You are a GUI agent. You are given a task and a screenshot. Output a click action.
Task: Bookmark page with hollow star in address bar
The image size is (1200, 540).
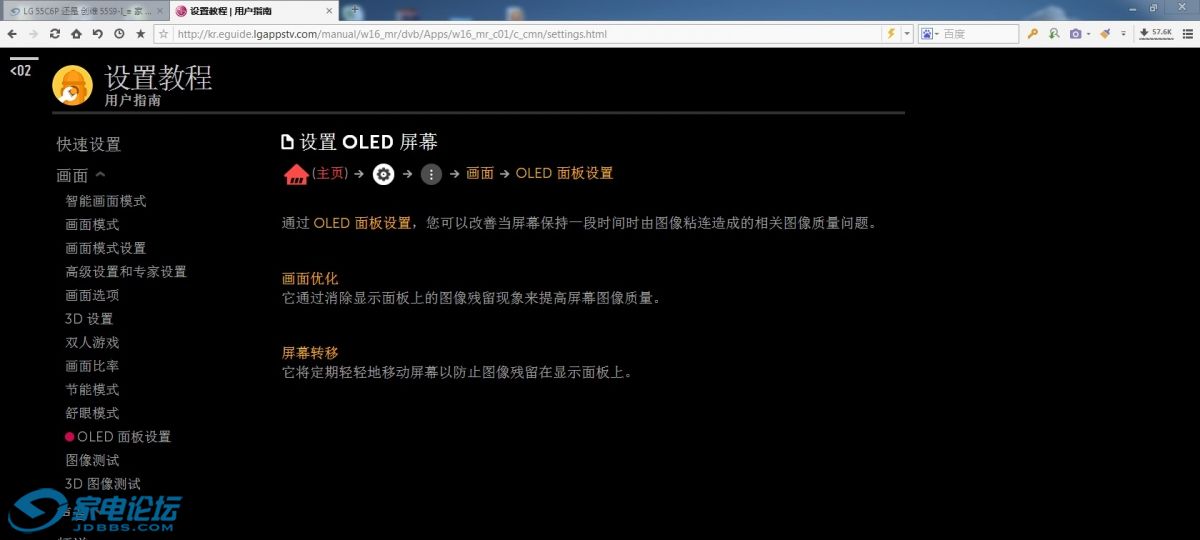(x=162, y=34)
